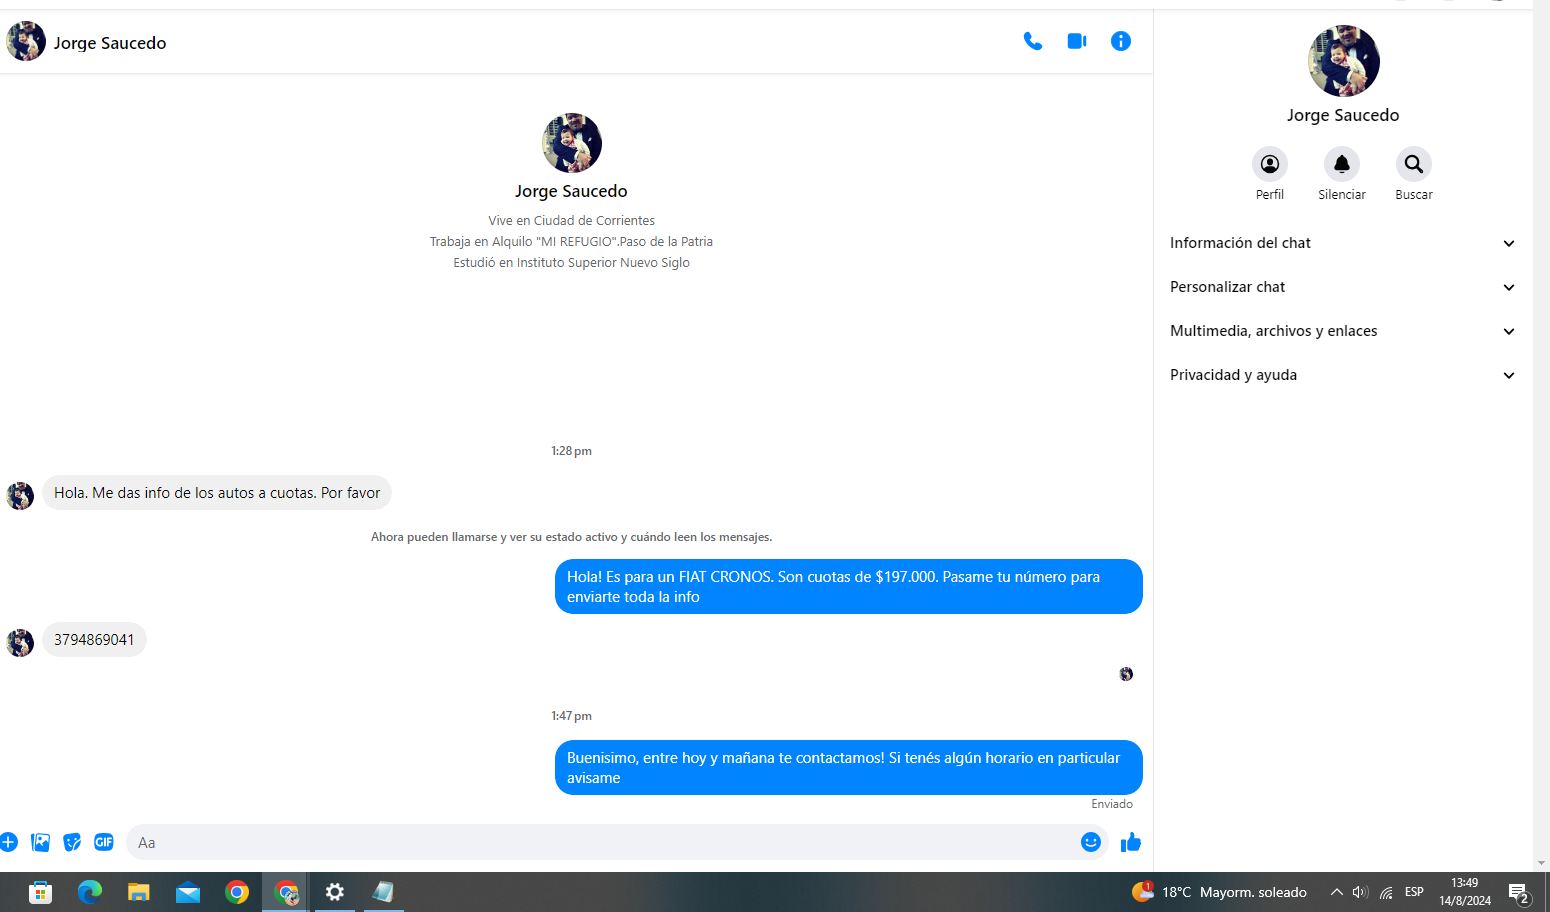This screenshot has width=1550, height=912.
Task: Click the message input field
Action: (x=600, y=842)
